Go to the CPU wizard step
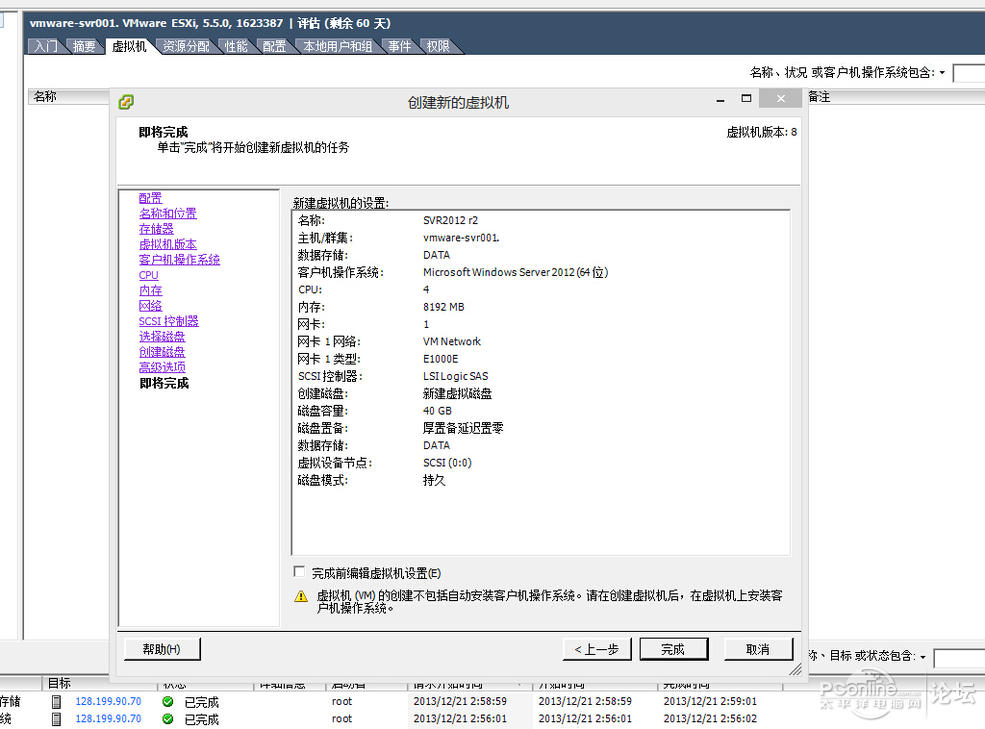 [148, 275]
